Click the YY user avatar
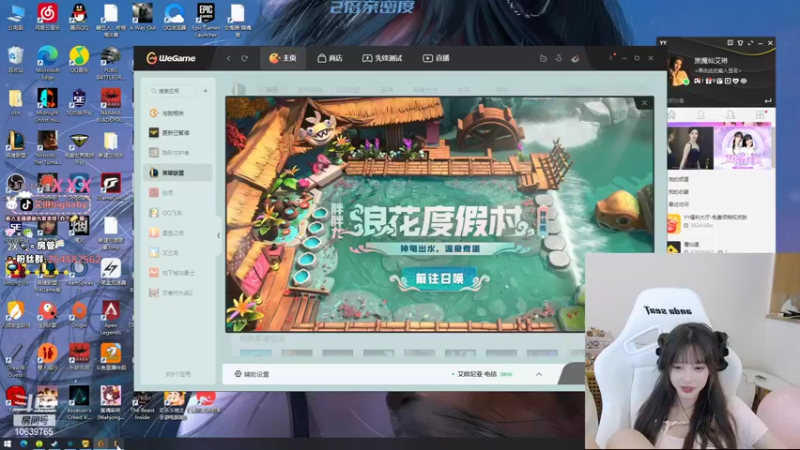800x450 pixels. pyautogui.click(x=679, y=71)
